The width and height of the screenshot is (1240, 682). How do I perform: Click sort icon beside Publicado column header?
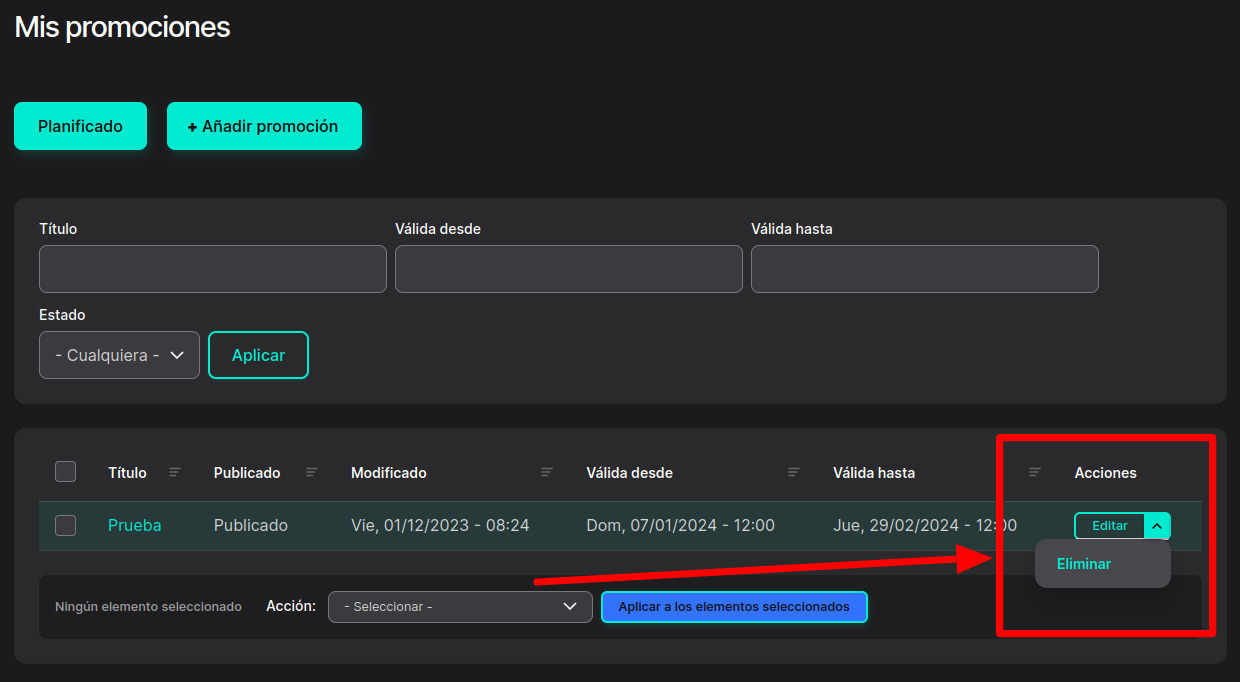311,472
